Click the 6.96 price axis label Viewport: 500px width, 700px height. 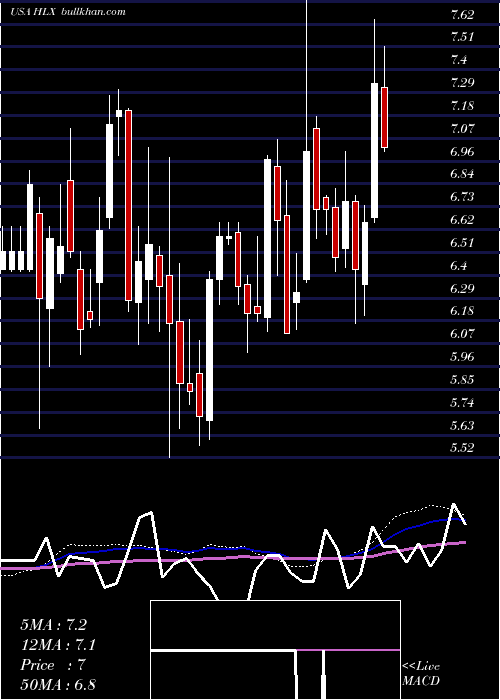pos(462,151)
